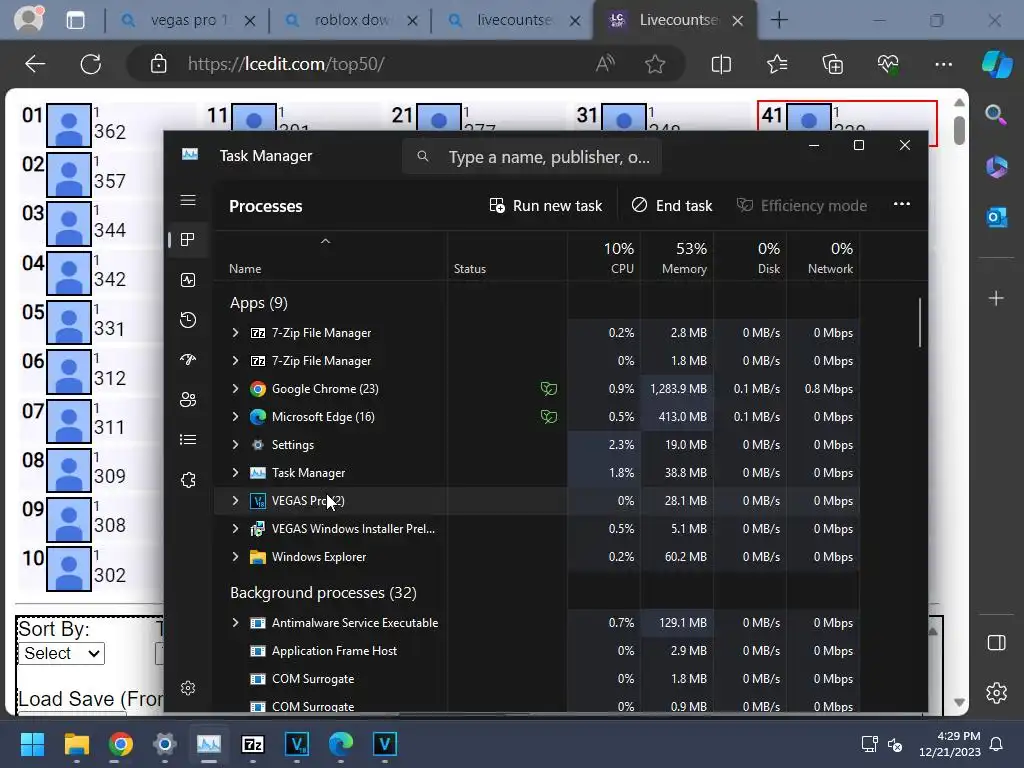The height and width of the screenshot is (768, 1024).
Task: Open App history page in sidebar
Action: (x=188, y=320)
